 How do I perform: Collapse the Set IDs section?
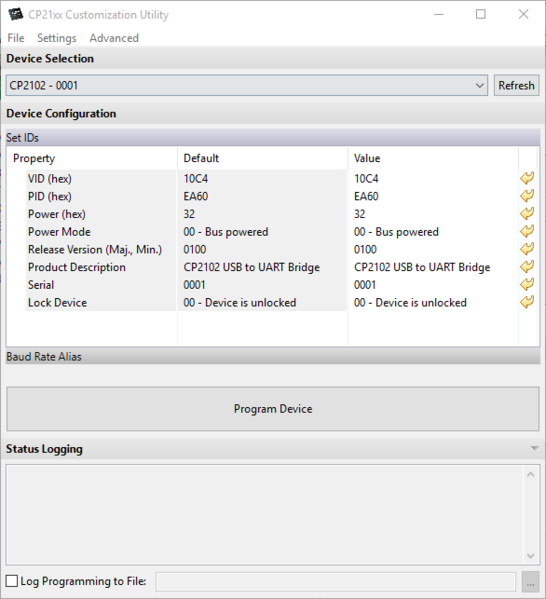273,138
